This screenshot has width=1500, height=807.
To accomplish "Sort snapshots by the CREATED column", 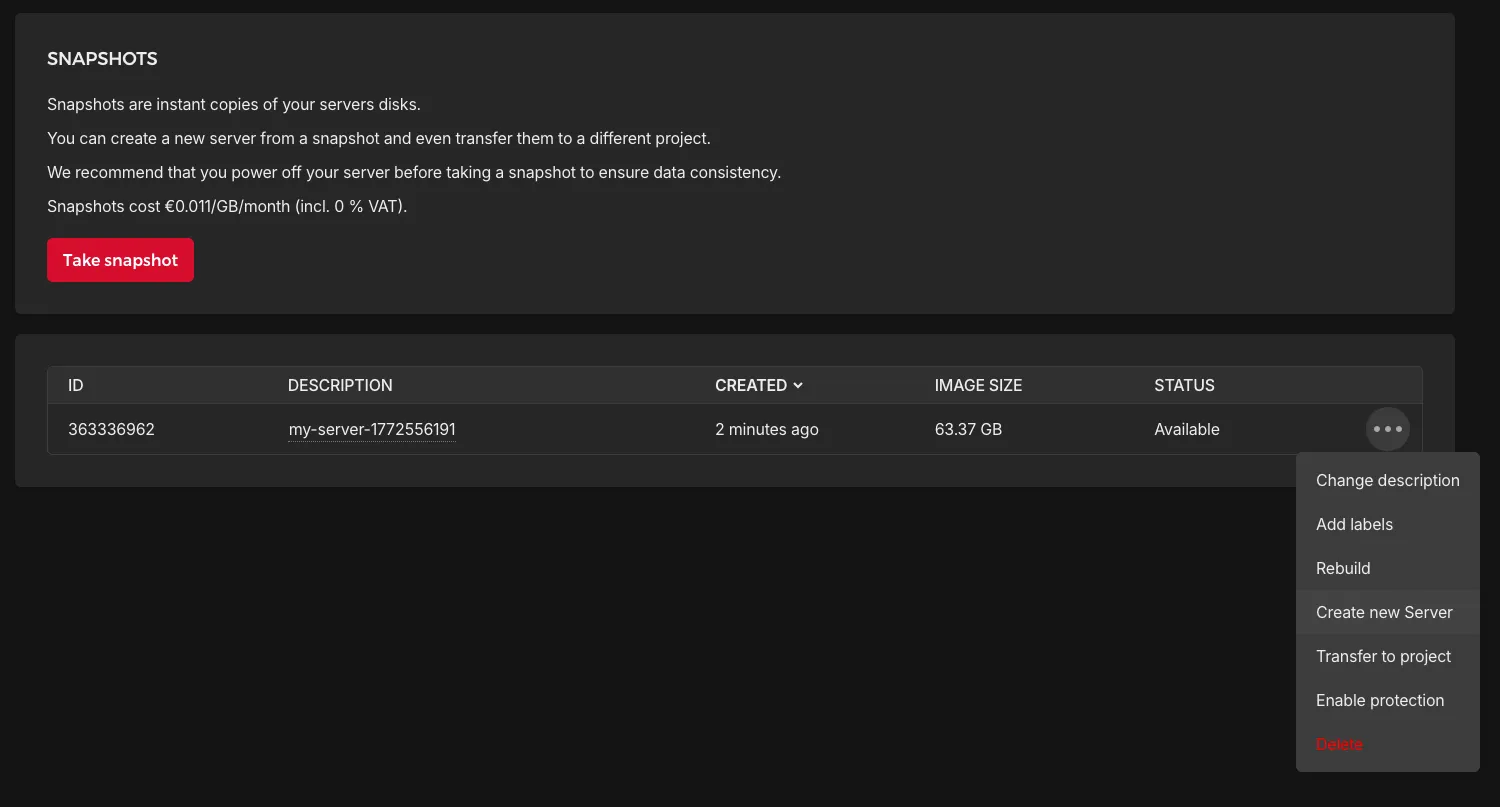I will click(759, 385).
